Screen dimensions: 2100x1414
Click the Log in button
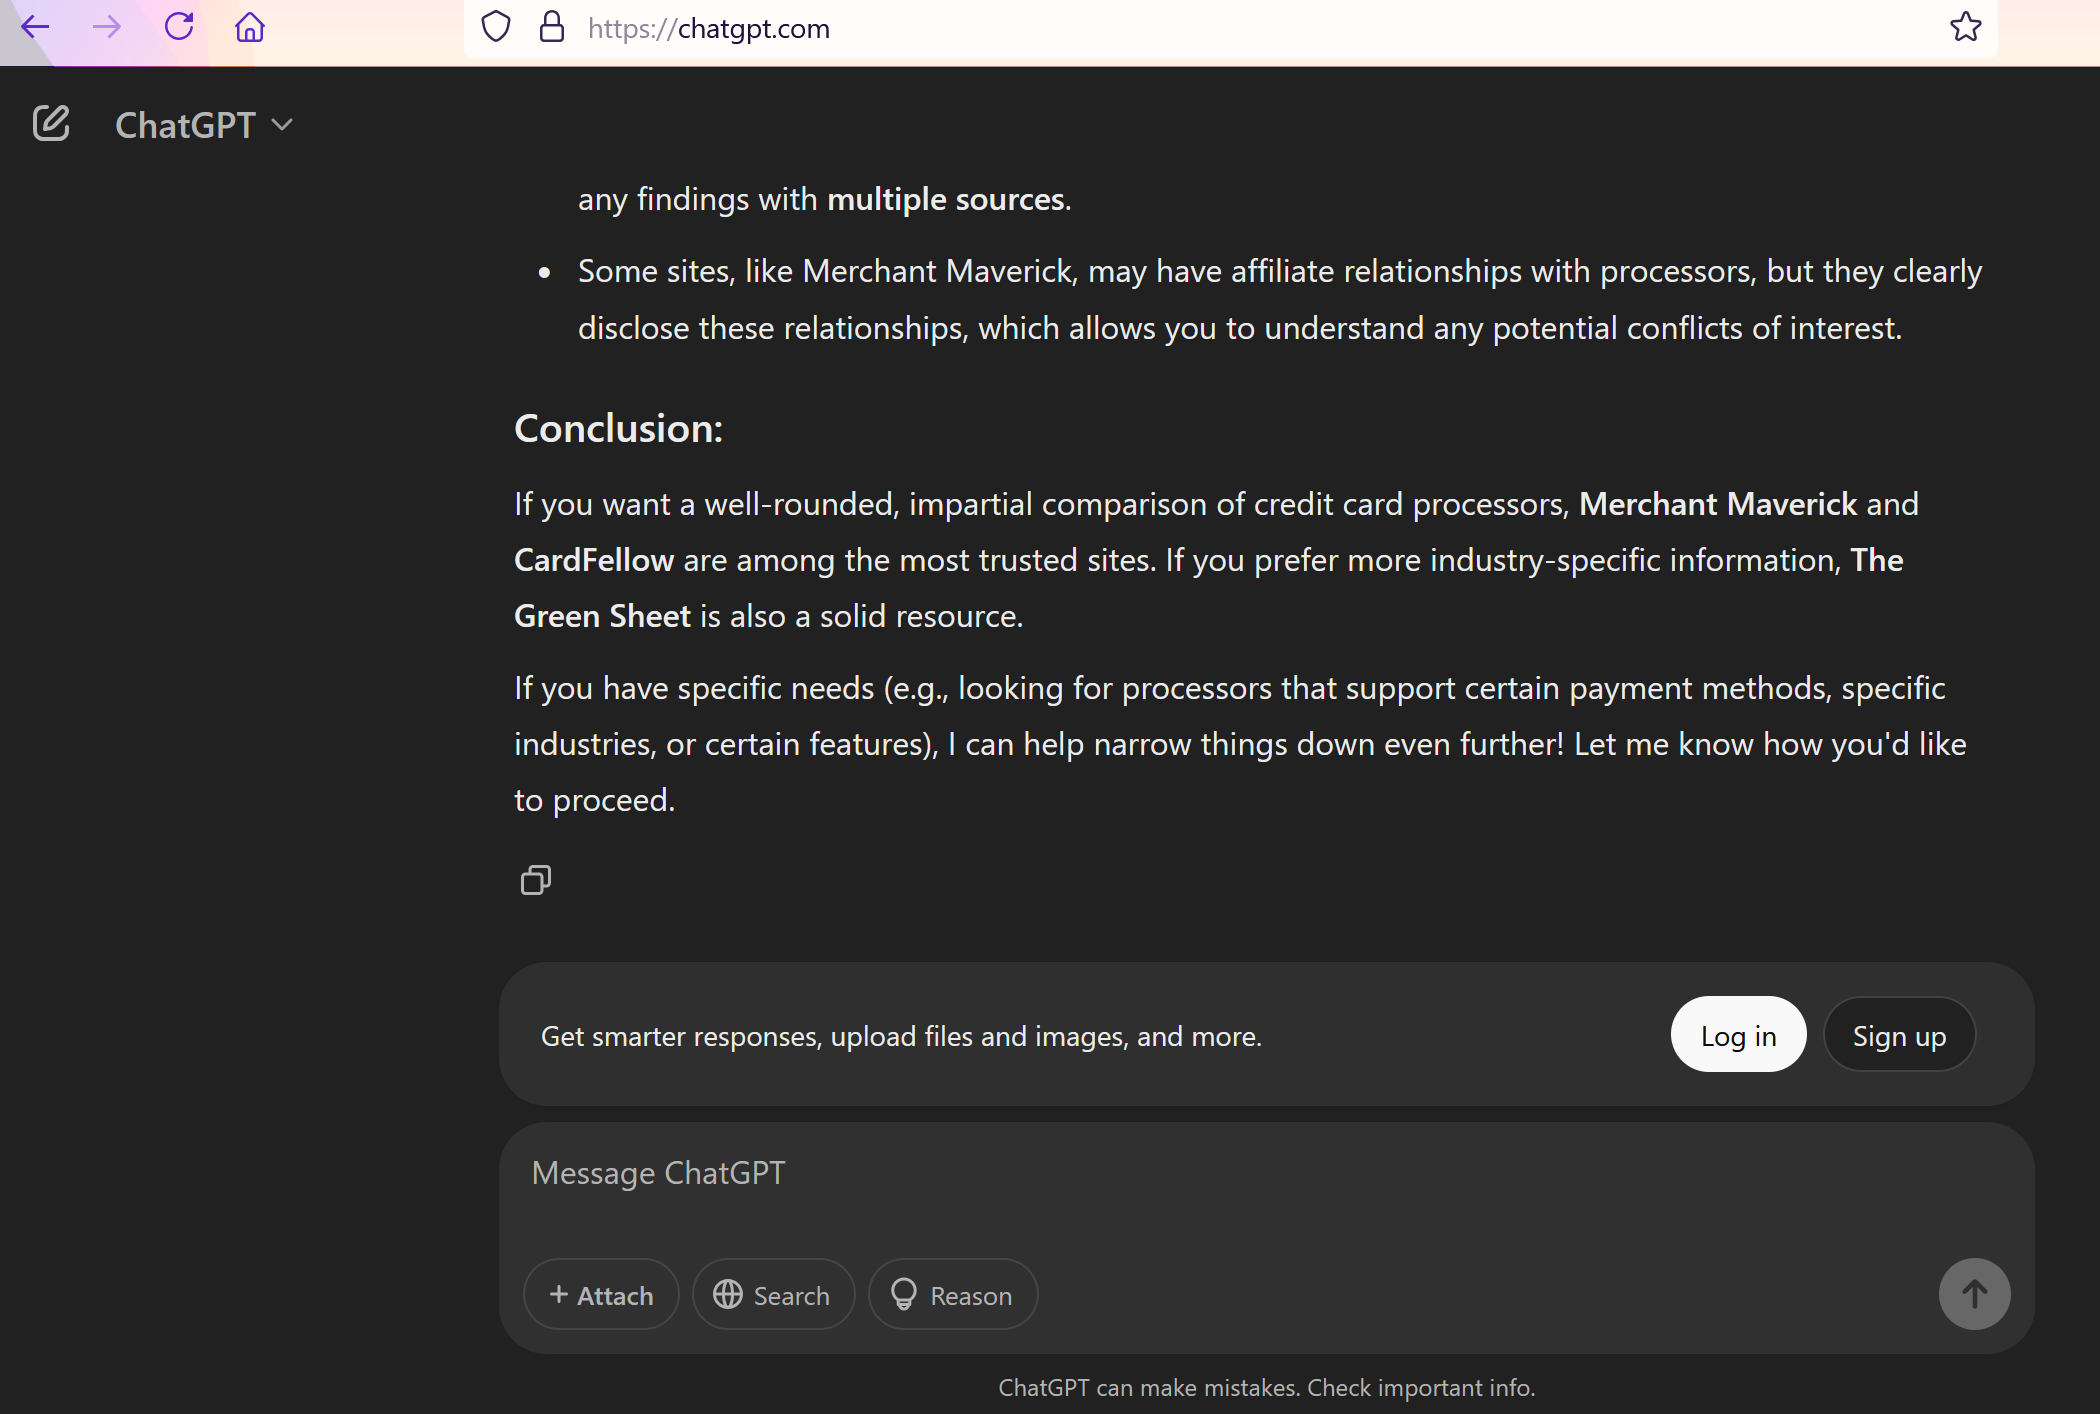click(1738, 1035)
